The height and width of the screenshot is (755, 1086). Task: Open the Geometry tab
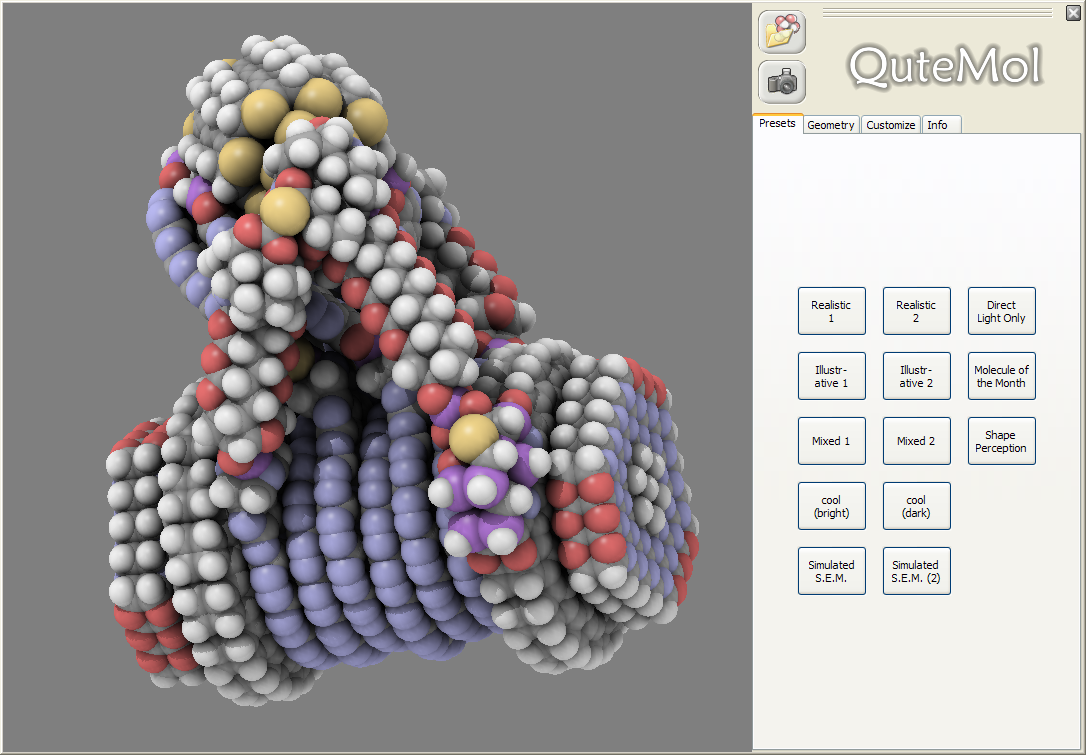tap(830, 125)
